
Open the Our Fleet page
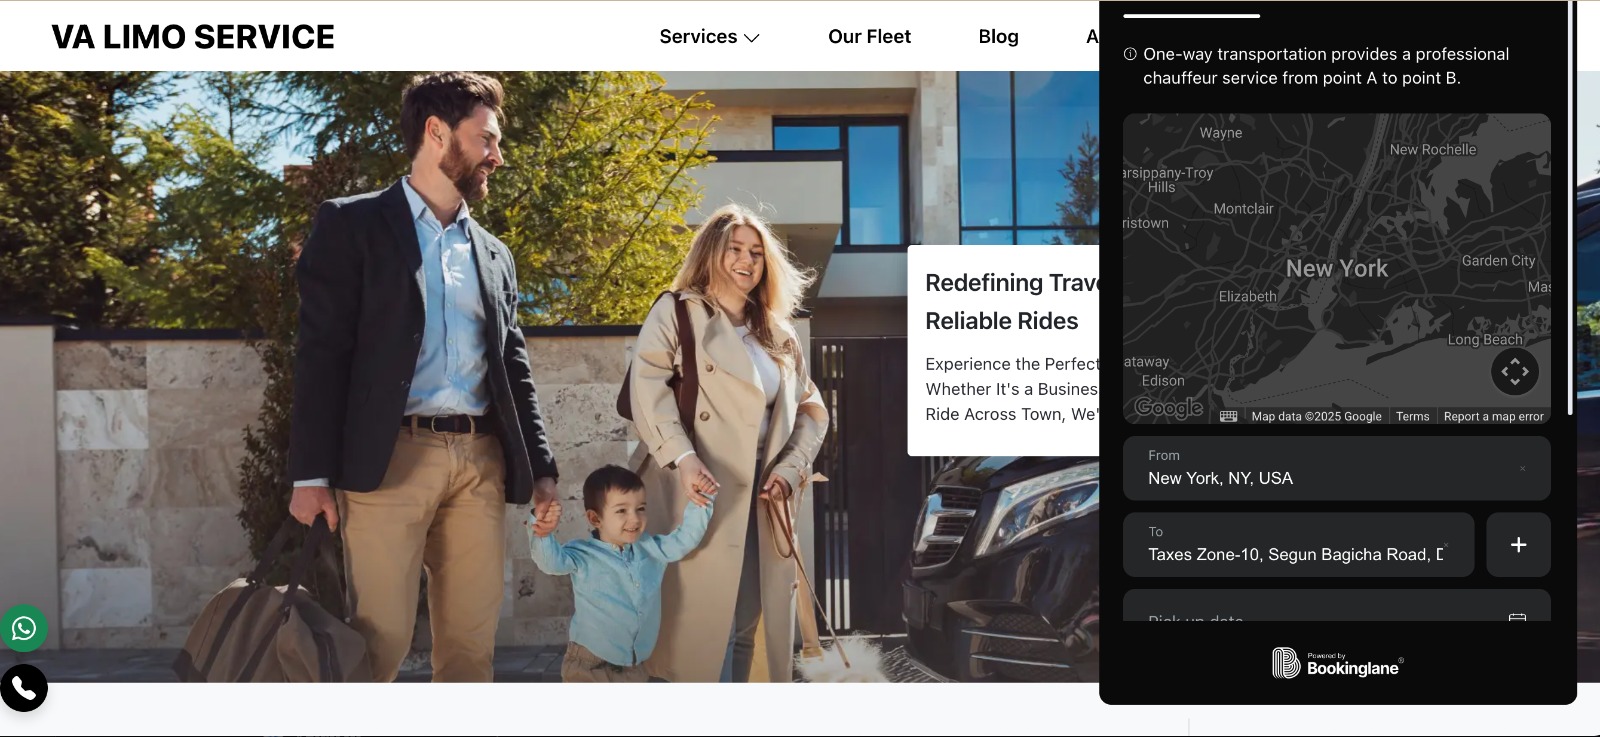869,37
